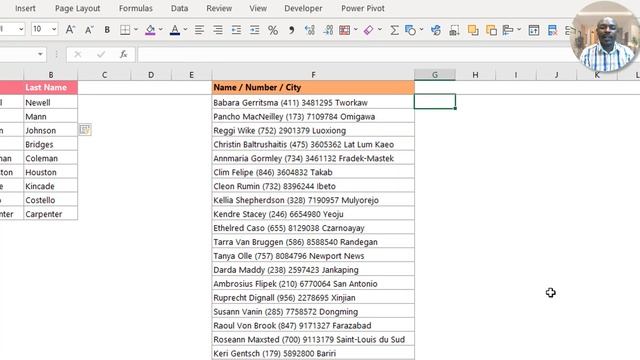Expand the Name Box dropdown
This screenshot has height=360, width=640.
[40, 54]
